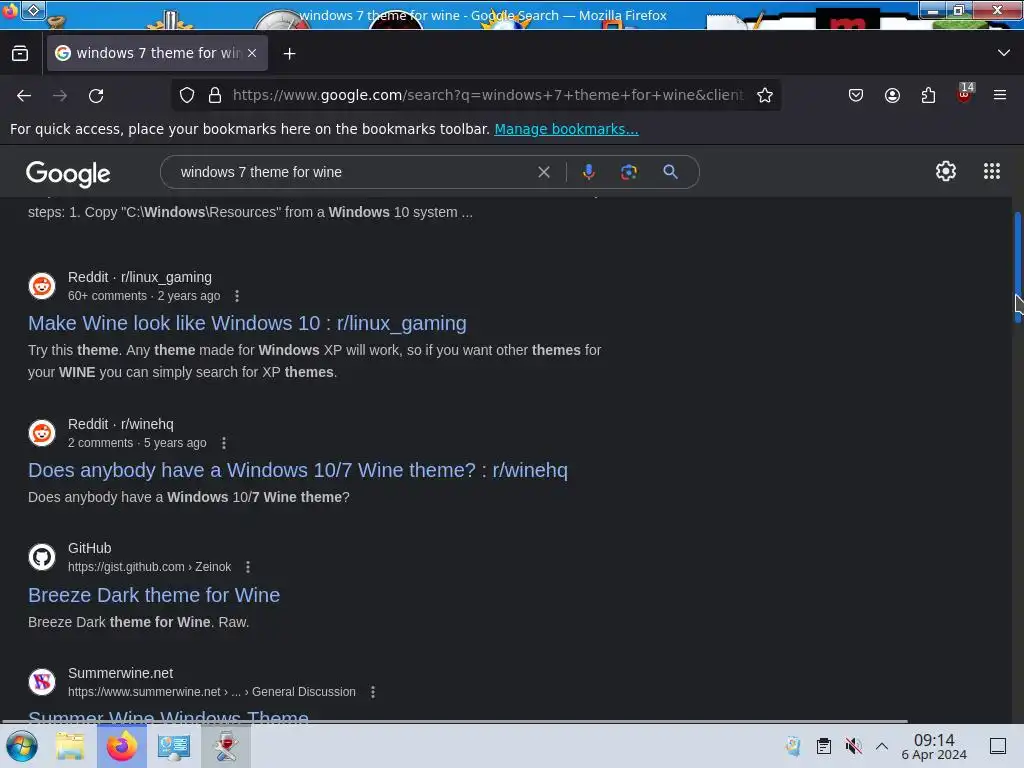
Task: Select 'windows 7 theme for wine' browser tab
Action: pos(157,53)
